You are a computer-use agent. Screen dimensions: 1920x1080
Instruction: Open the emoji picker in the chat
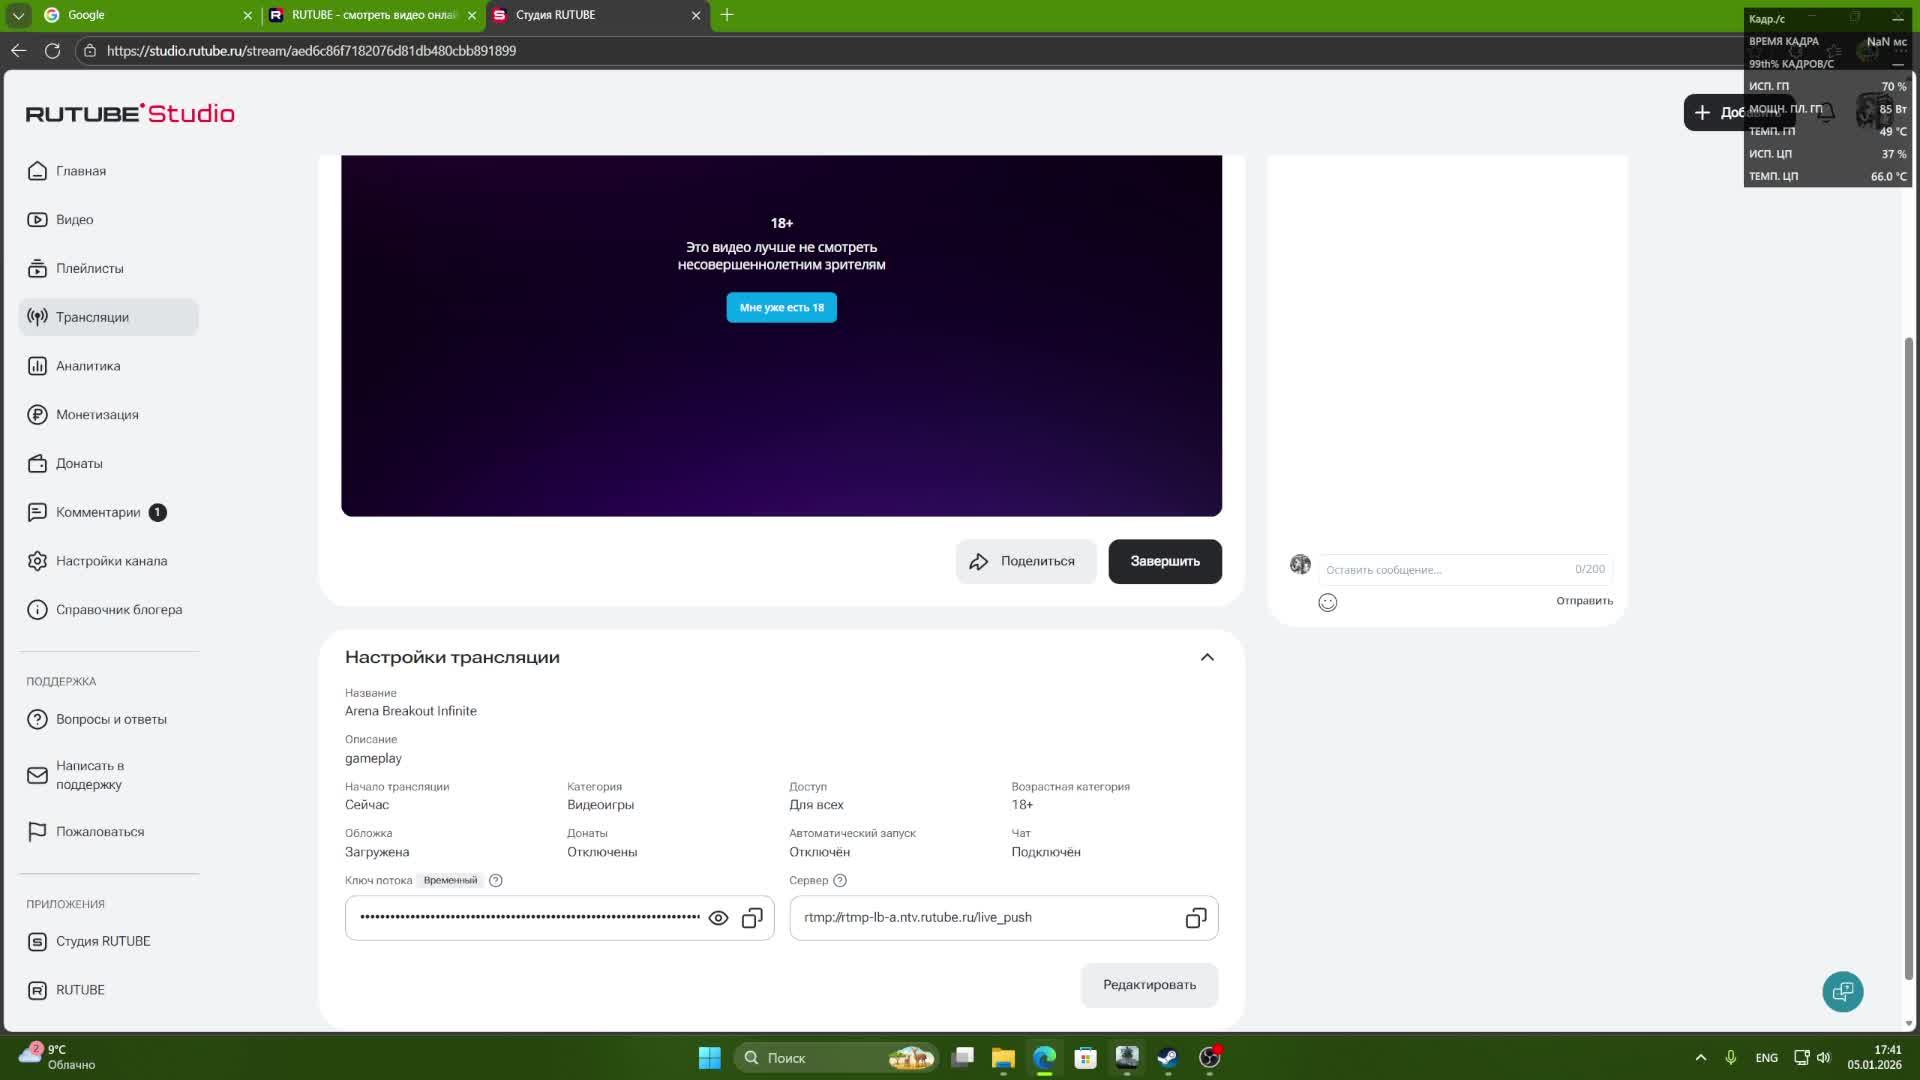tap(1327, 602)
